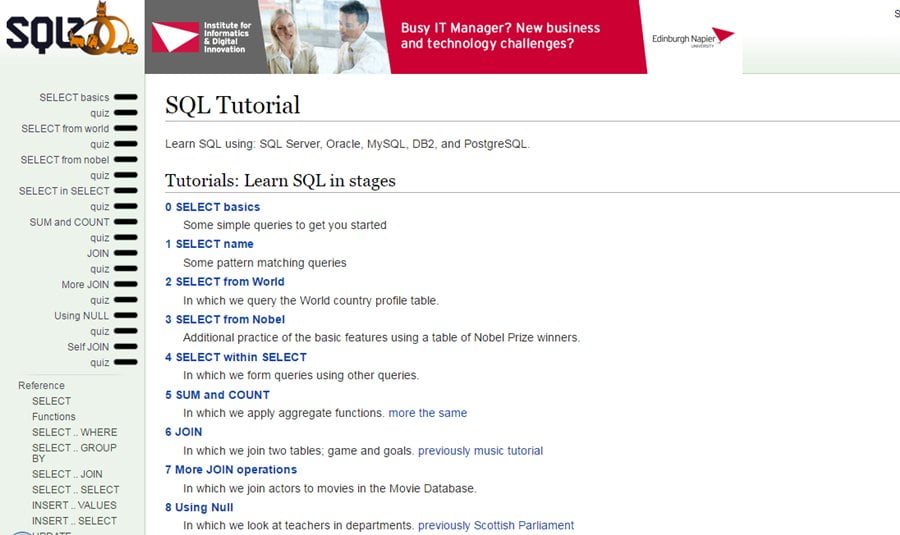Image resolution: width=900 pixels, height=535 pixels.
Task: Click progress bar beside sidebar JOIN
Action: [x=126, y=253]
